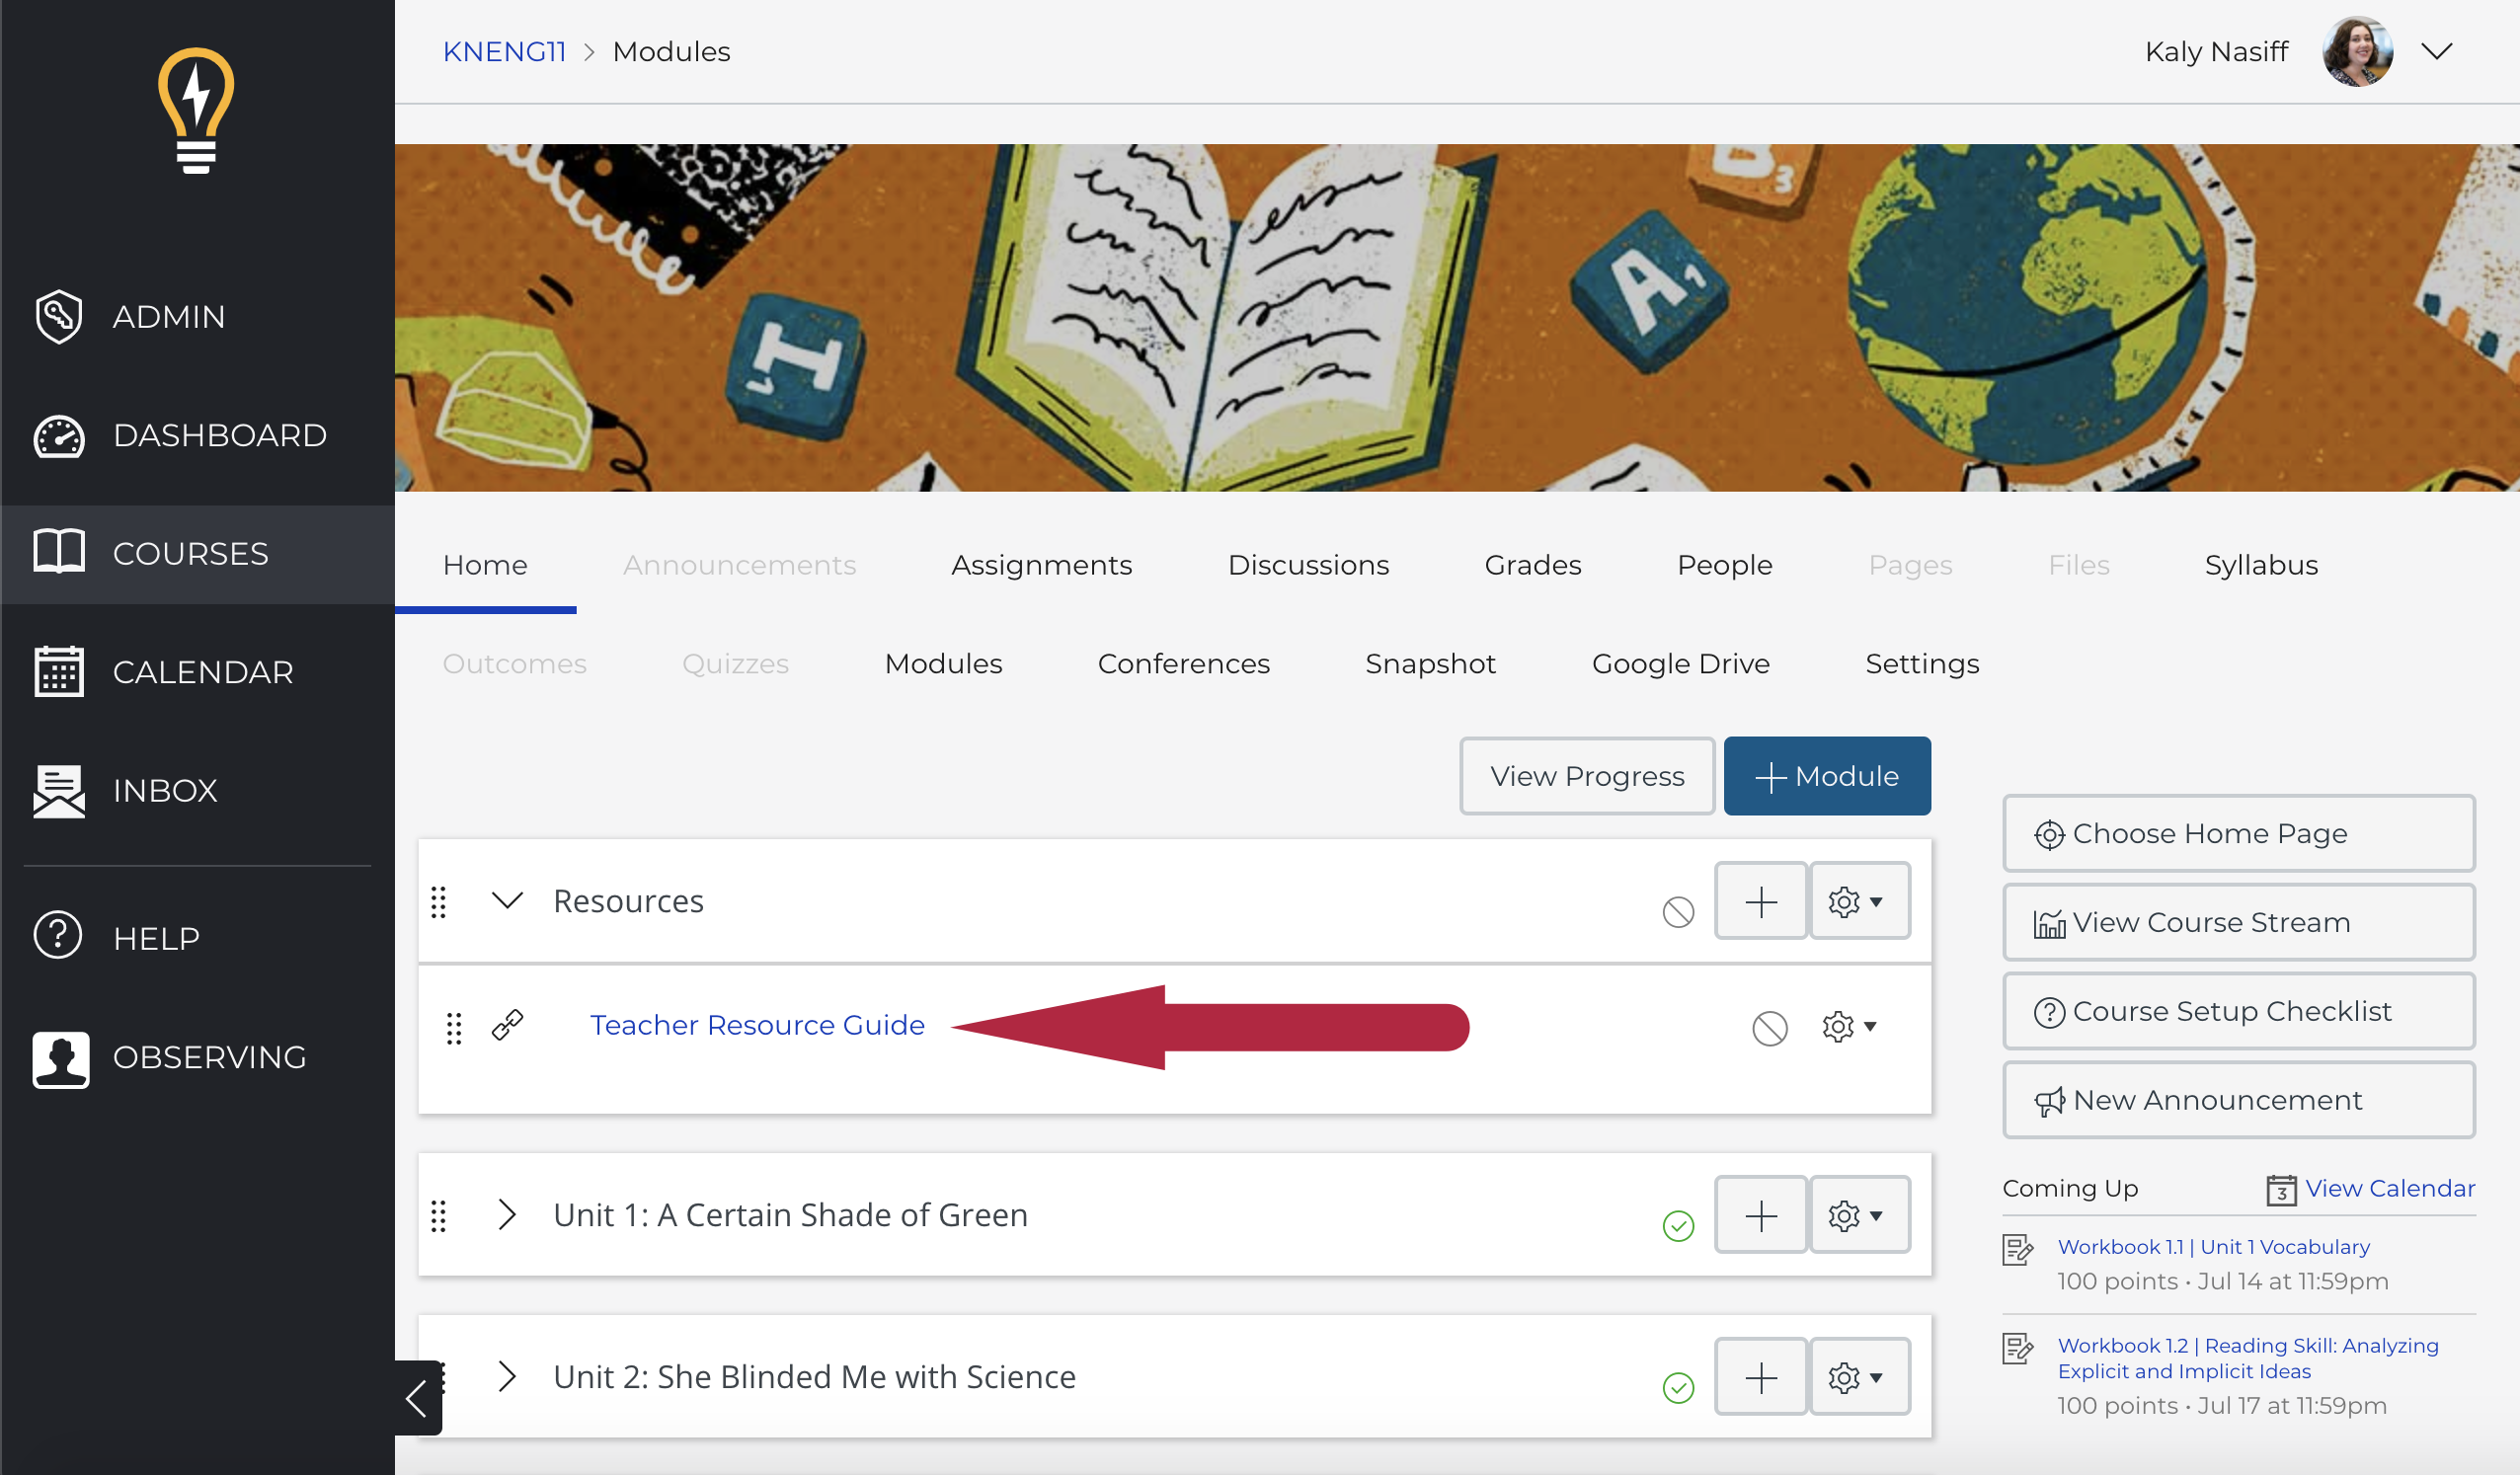The image size is (2520, 1475).
Task: Open the Teacher Resource Guide gear menu
Action: pos(1849,1026)
